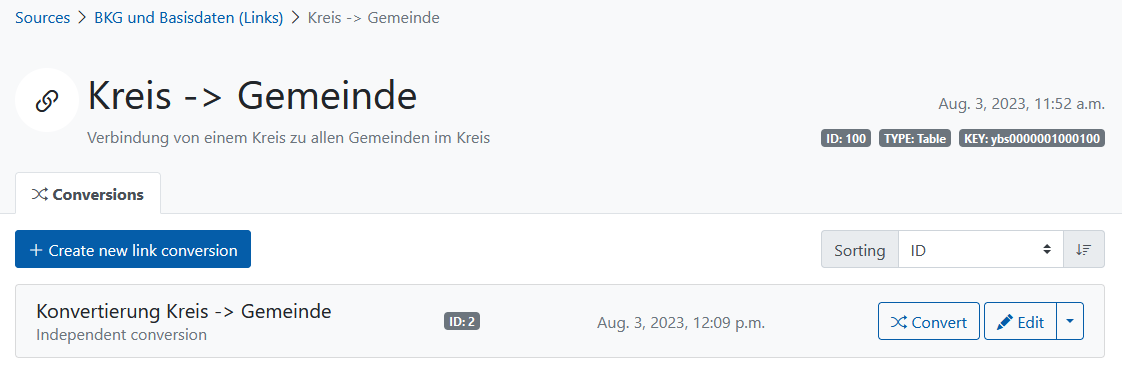Click the ID: 100 badge
The image size is (1122, 372).
pos(846,138)
